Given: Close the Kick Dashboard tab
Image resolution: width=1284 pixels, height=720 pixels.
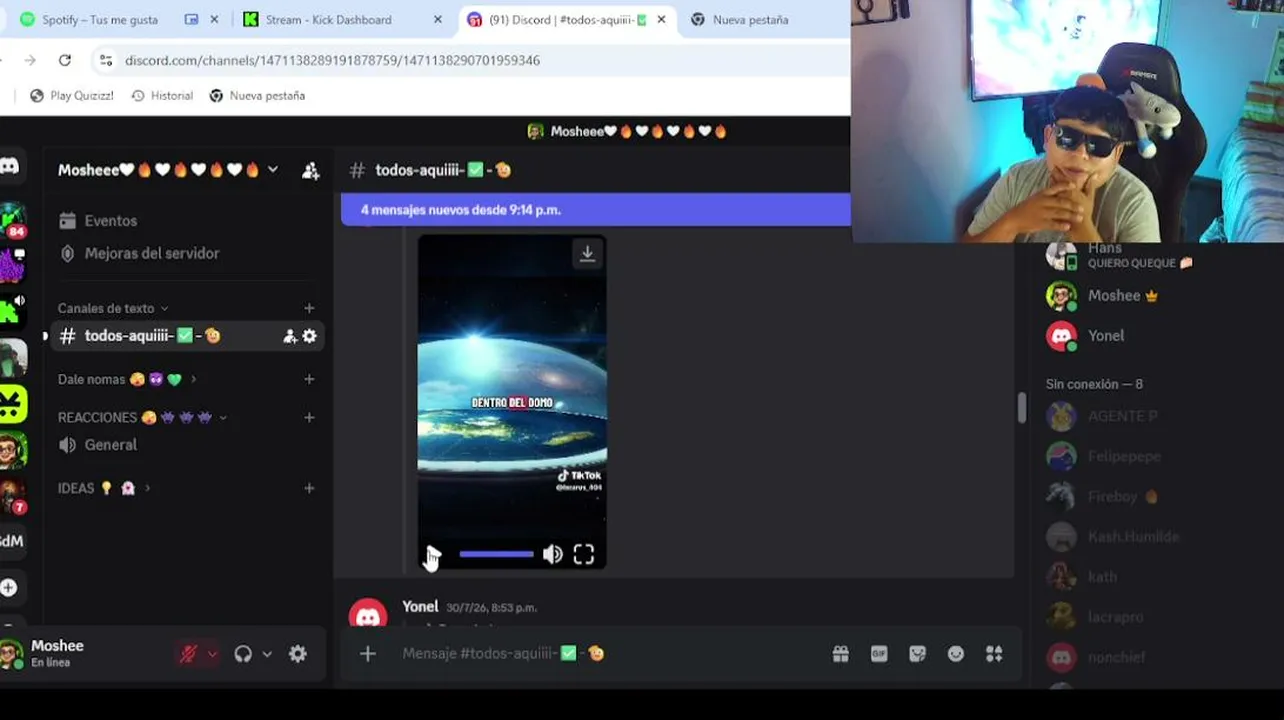Looking at the screenshot, I should pos(437,20).
